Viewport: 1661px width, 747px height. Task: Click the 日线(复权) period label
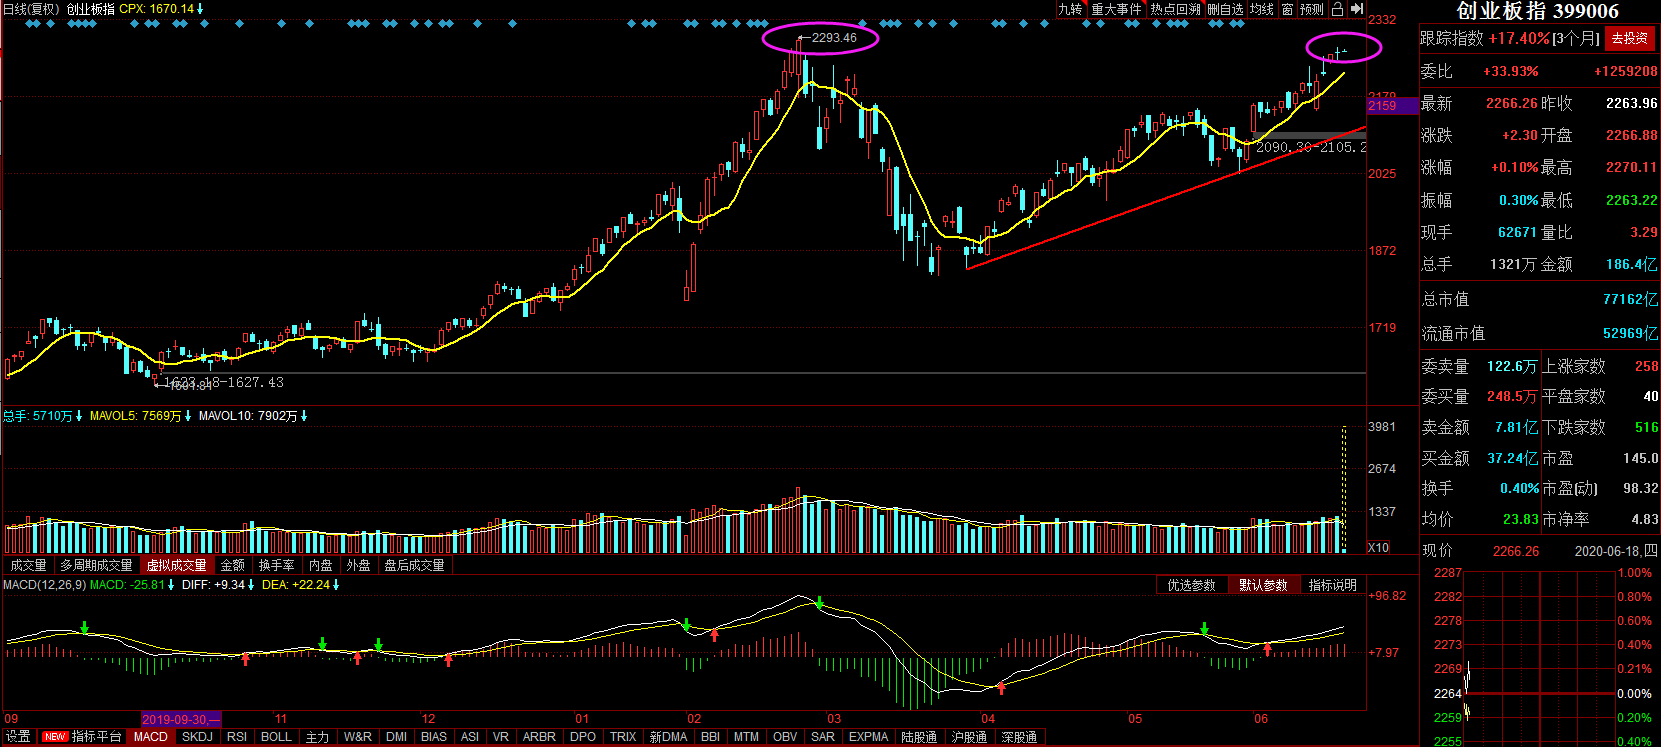click(32, 9)
